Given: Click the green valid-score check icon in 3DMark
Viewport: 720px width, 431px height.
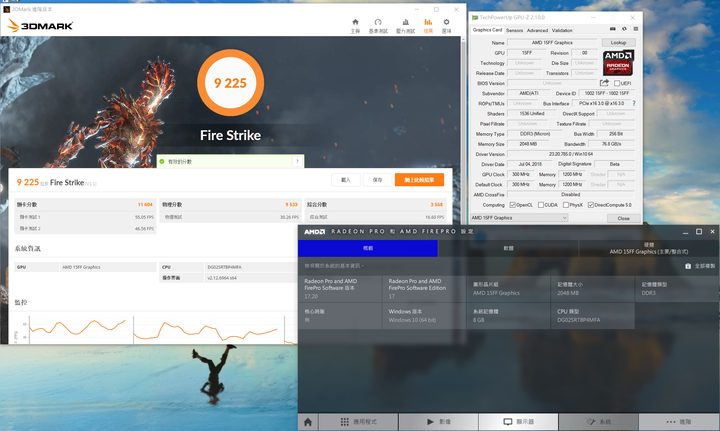Looking at the screenshot, I should point(162,162).
